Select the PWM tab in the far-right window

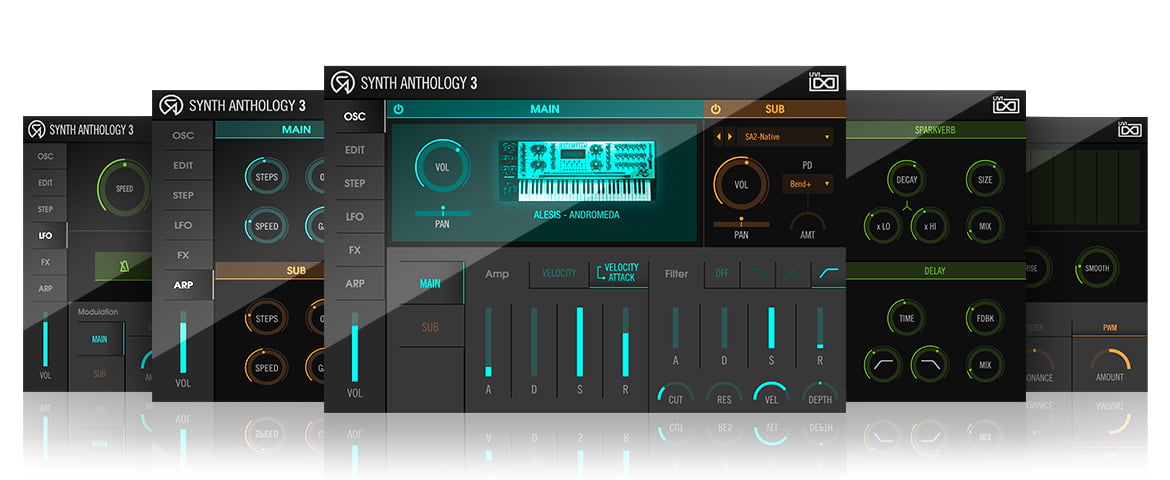1110,328
